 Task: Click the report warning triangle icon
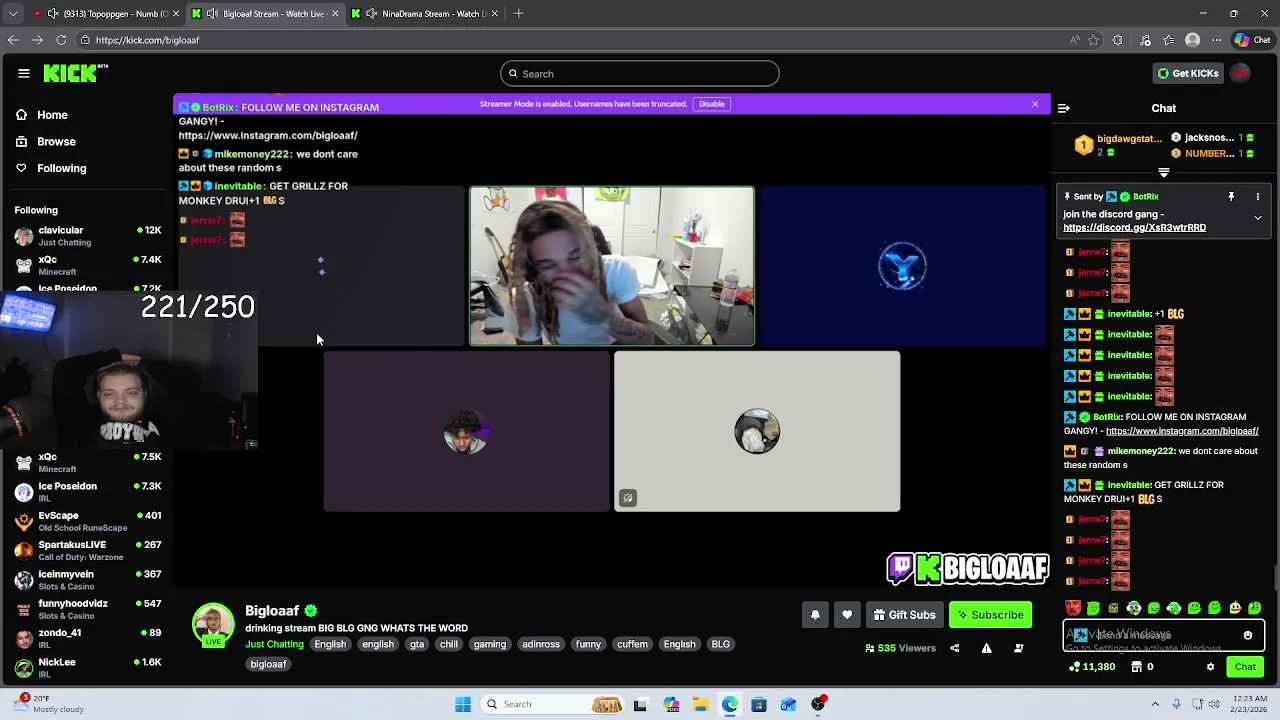[986, 648]
